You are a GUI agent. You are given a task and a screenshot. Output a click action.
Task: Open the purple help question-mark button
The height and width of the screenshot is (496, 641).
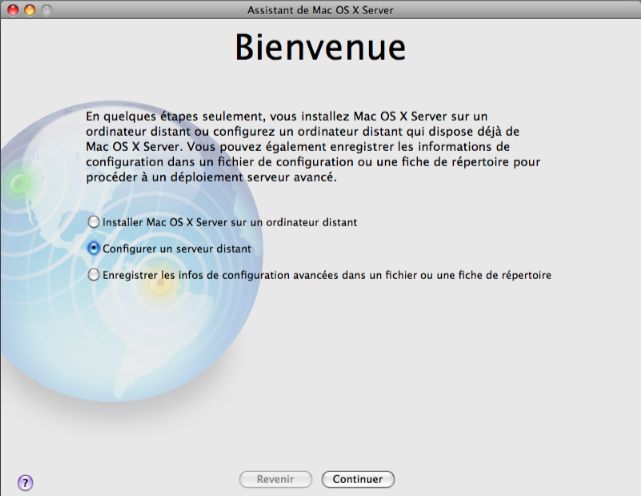(25, 483)
